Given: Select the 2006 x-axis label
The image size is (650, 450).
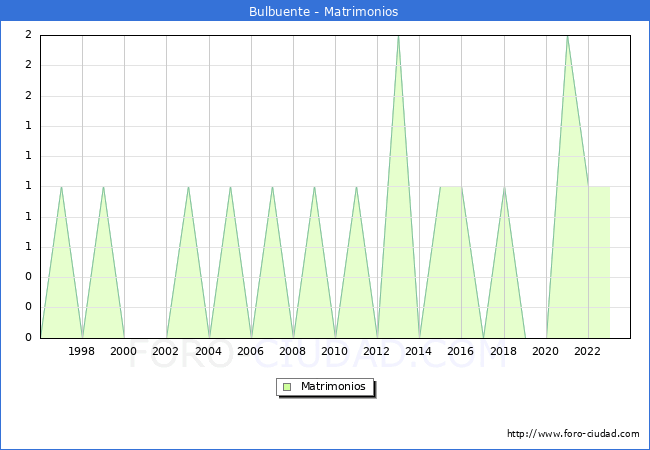Looking at the screenshot, I should tap(250, 351).
